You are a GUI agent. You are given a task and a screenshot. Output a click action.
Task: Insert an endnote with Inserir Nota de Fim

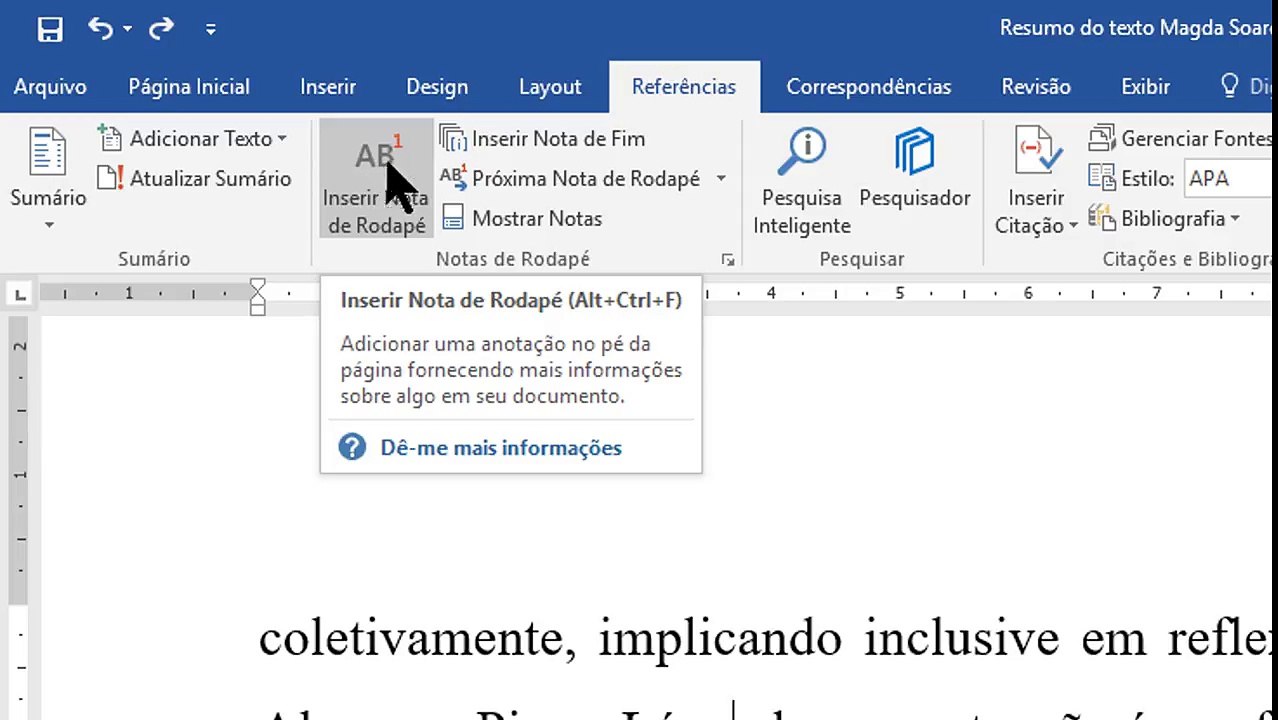543,138
